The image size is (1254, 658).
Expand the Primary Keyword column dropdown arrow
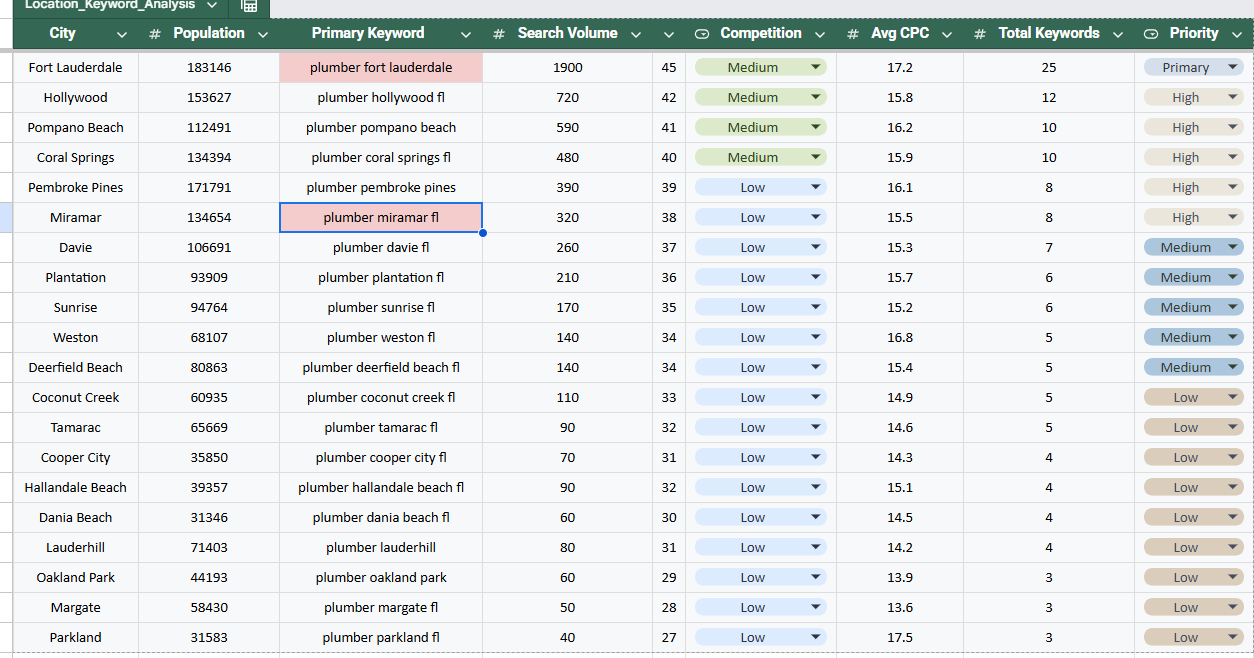click(x=466, y=35)
